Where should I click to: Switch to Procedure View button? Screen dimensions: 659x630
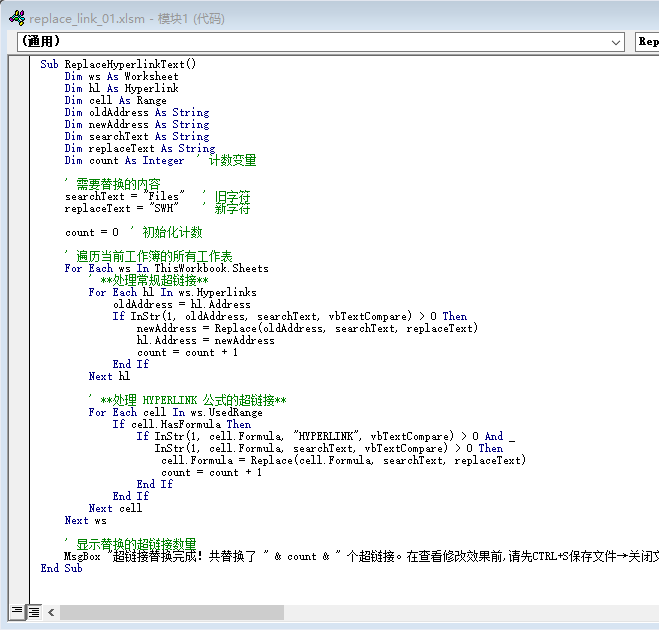(x=17, y=610)
